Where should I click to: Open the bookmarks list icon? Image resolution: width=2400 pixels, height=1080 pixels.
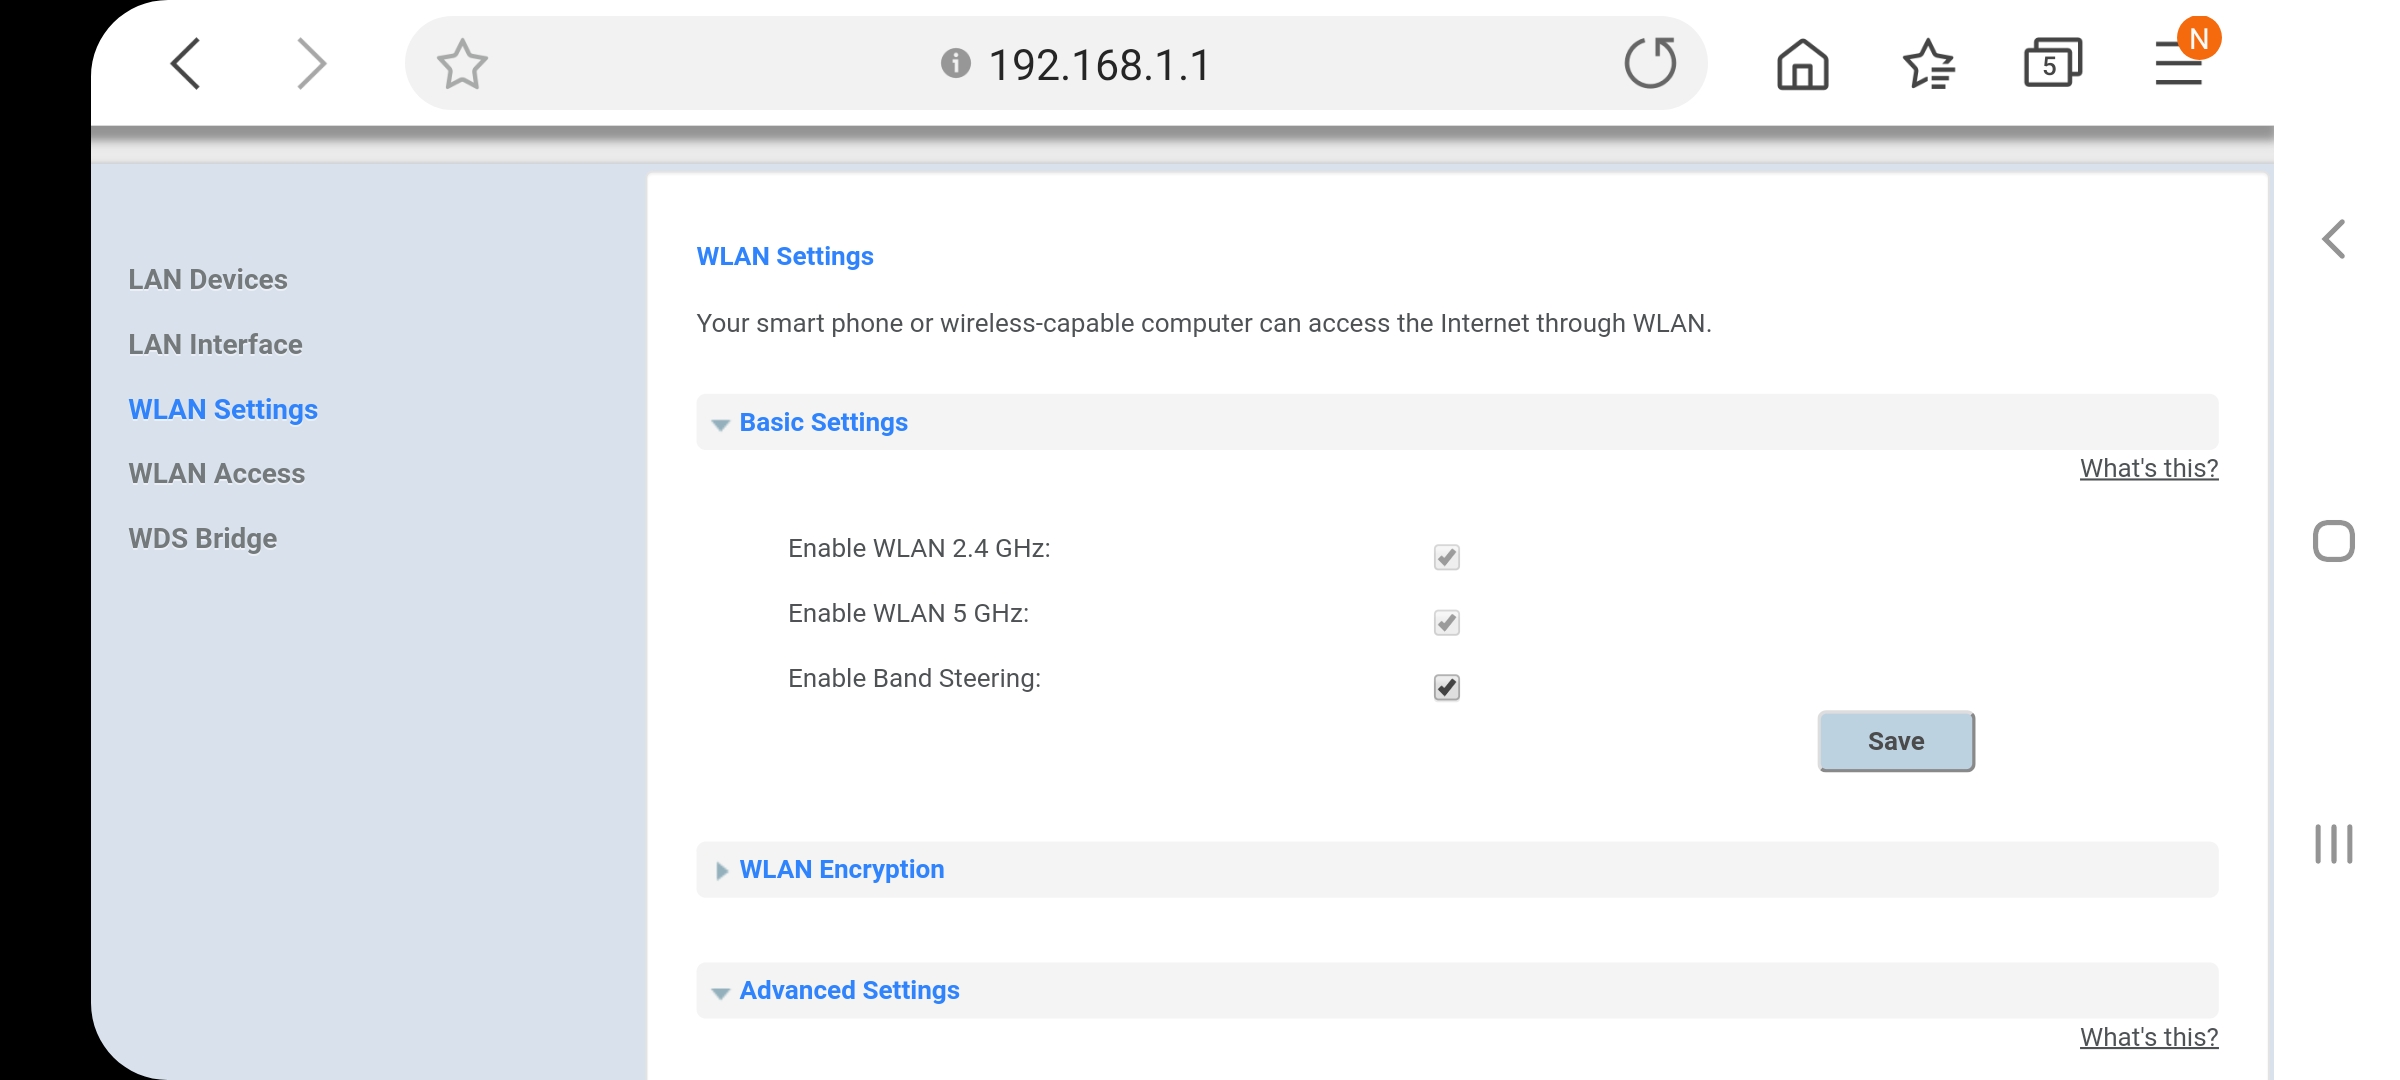tap(1928, 64)
